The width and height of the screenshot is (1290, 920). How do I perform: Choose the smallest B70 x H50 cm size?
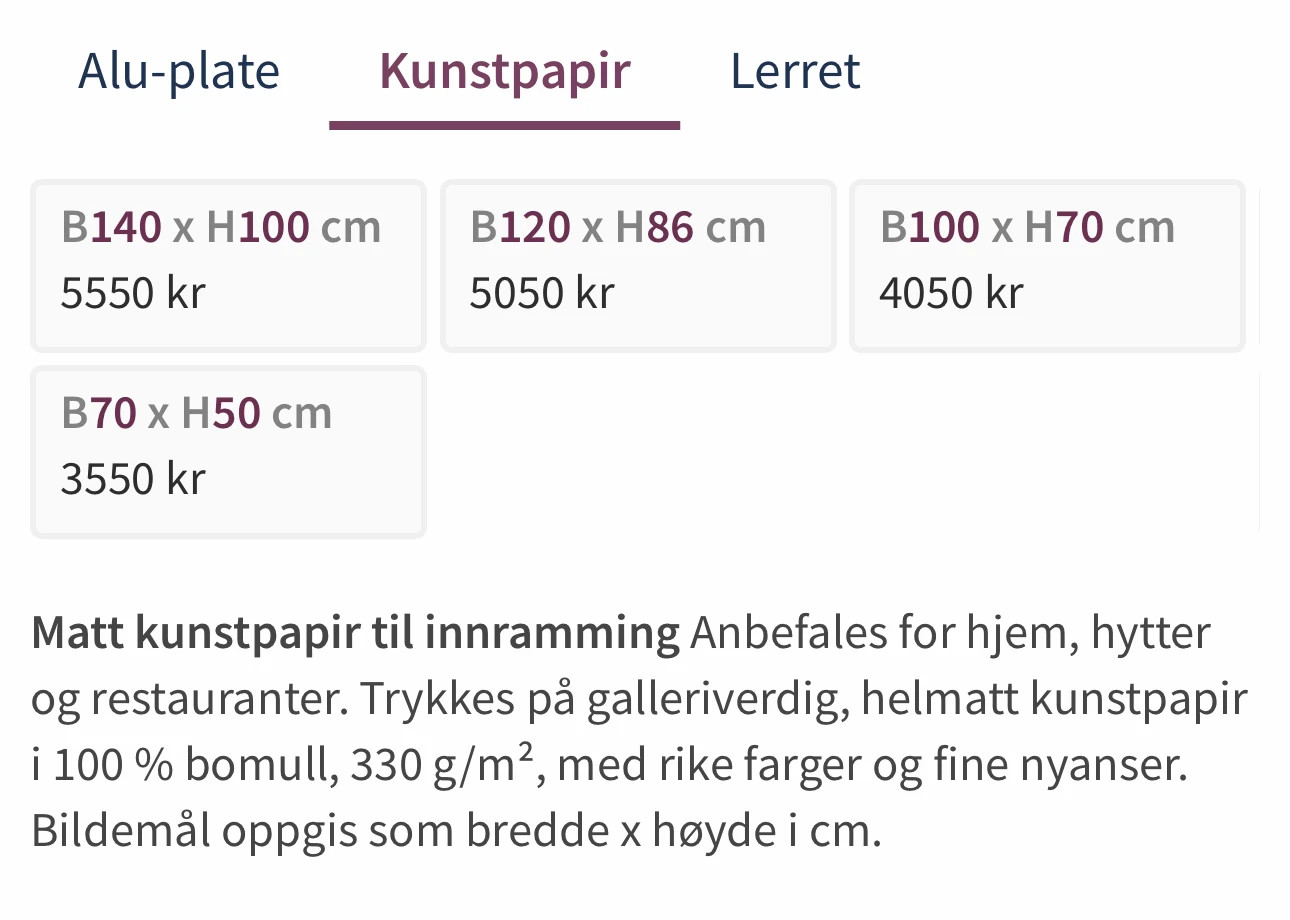click(228, 451)
